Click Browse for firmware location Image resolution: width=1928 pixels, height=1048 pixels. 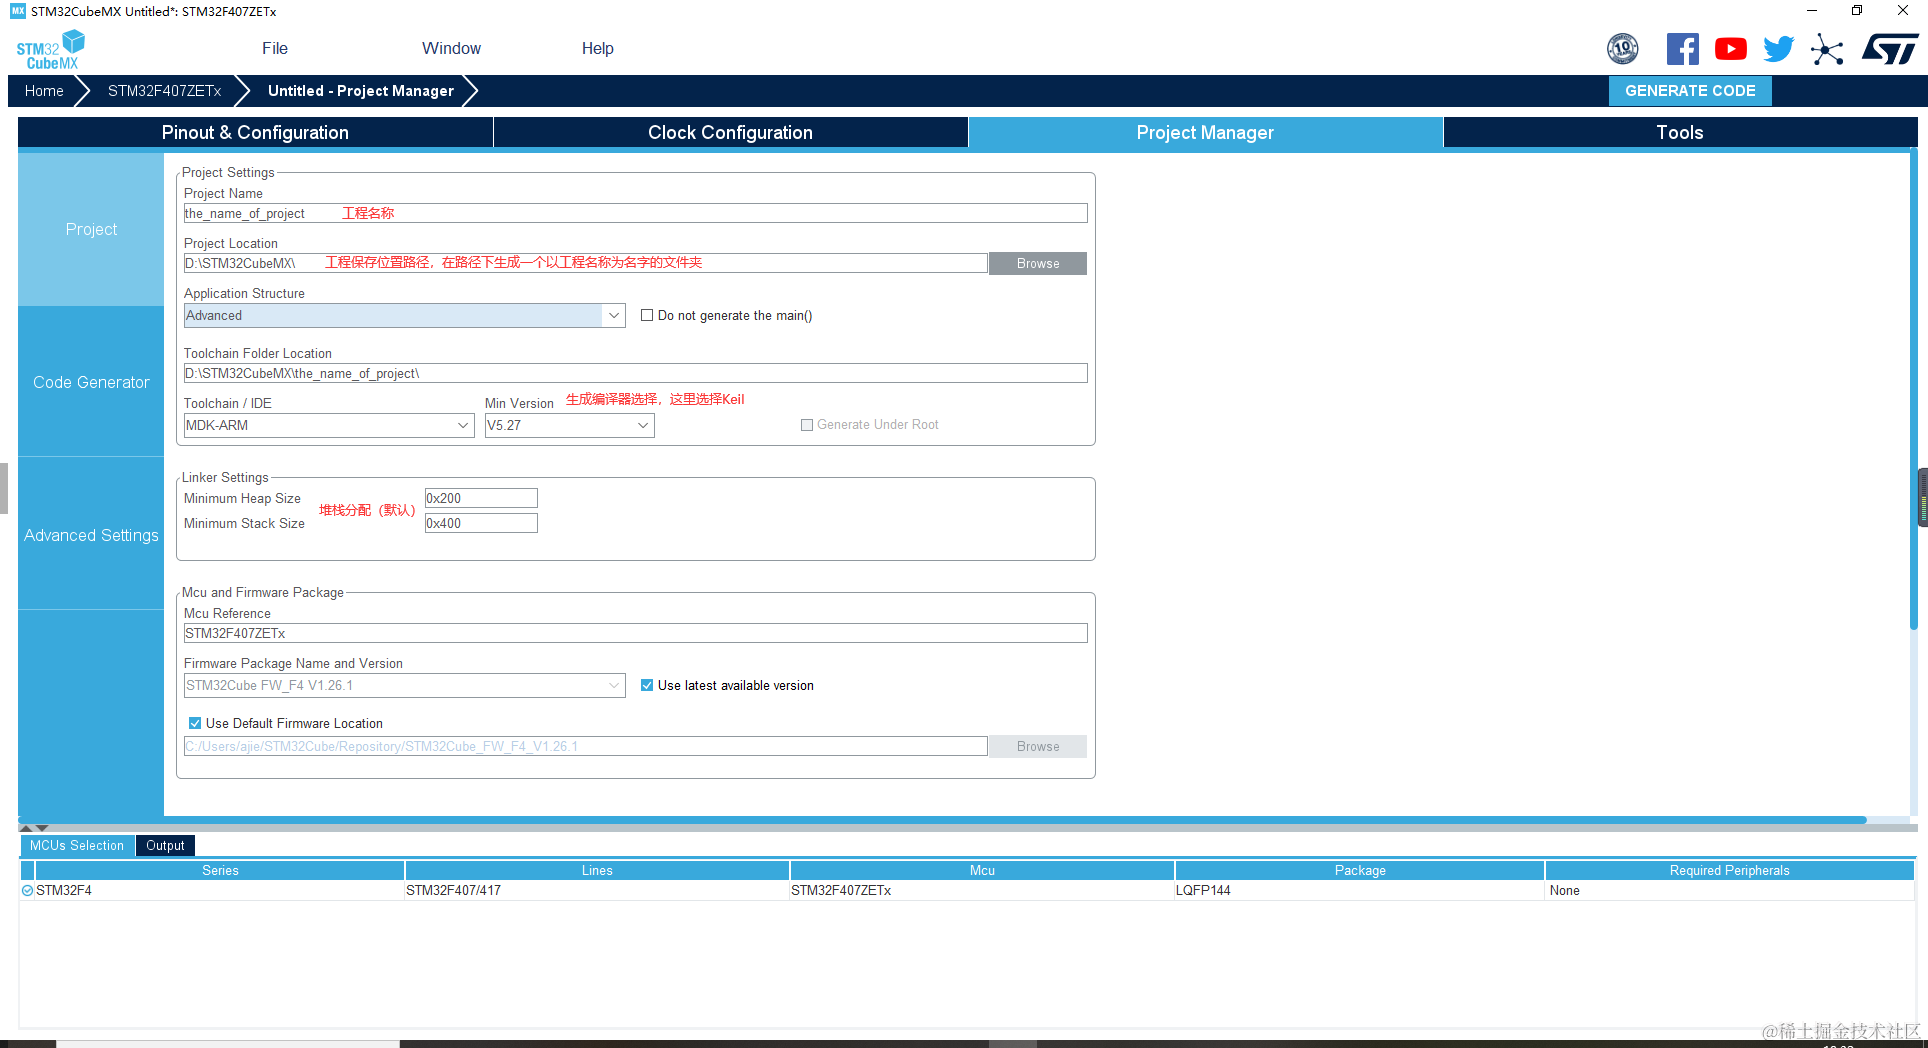coord(1038,746)
